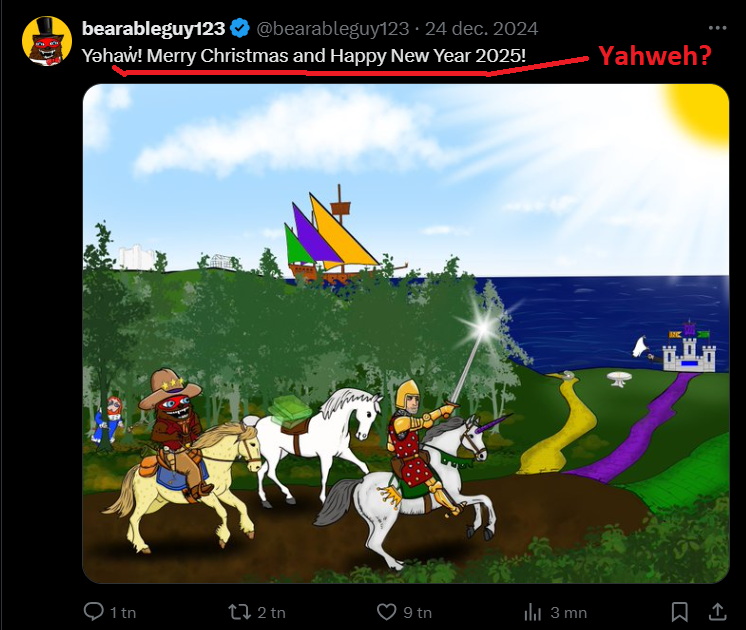Click the 24 dec. 2024 timestamp
This screenshot has width=746, height=630.
point(482,28)
